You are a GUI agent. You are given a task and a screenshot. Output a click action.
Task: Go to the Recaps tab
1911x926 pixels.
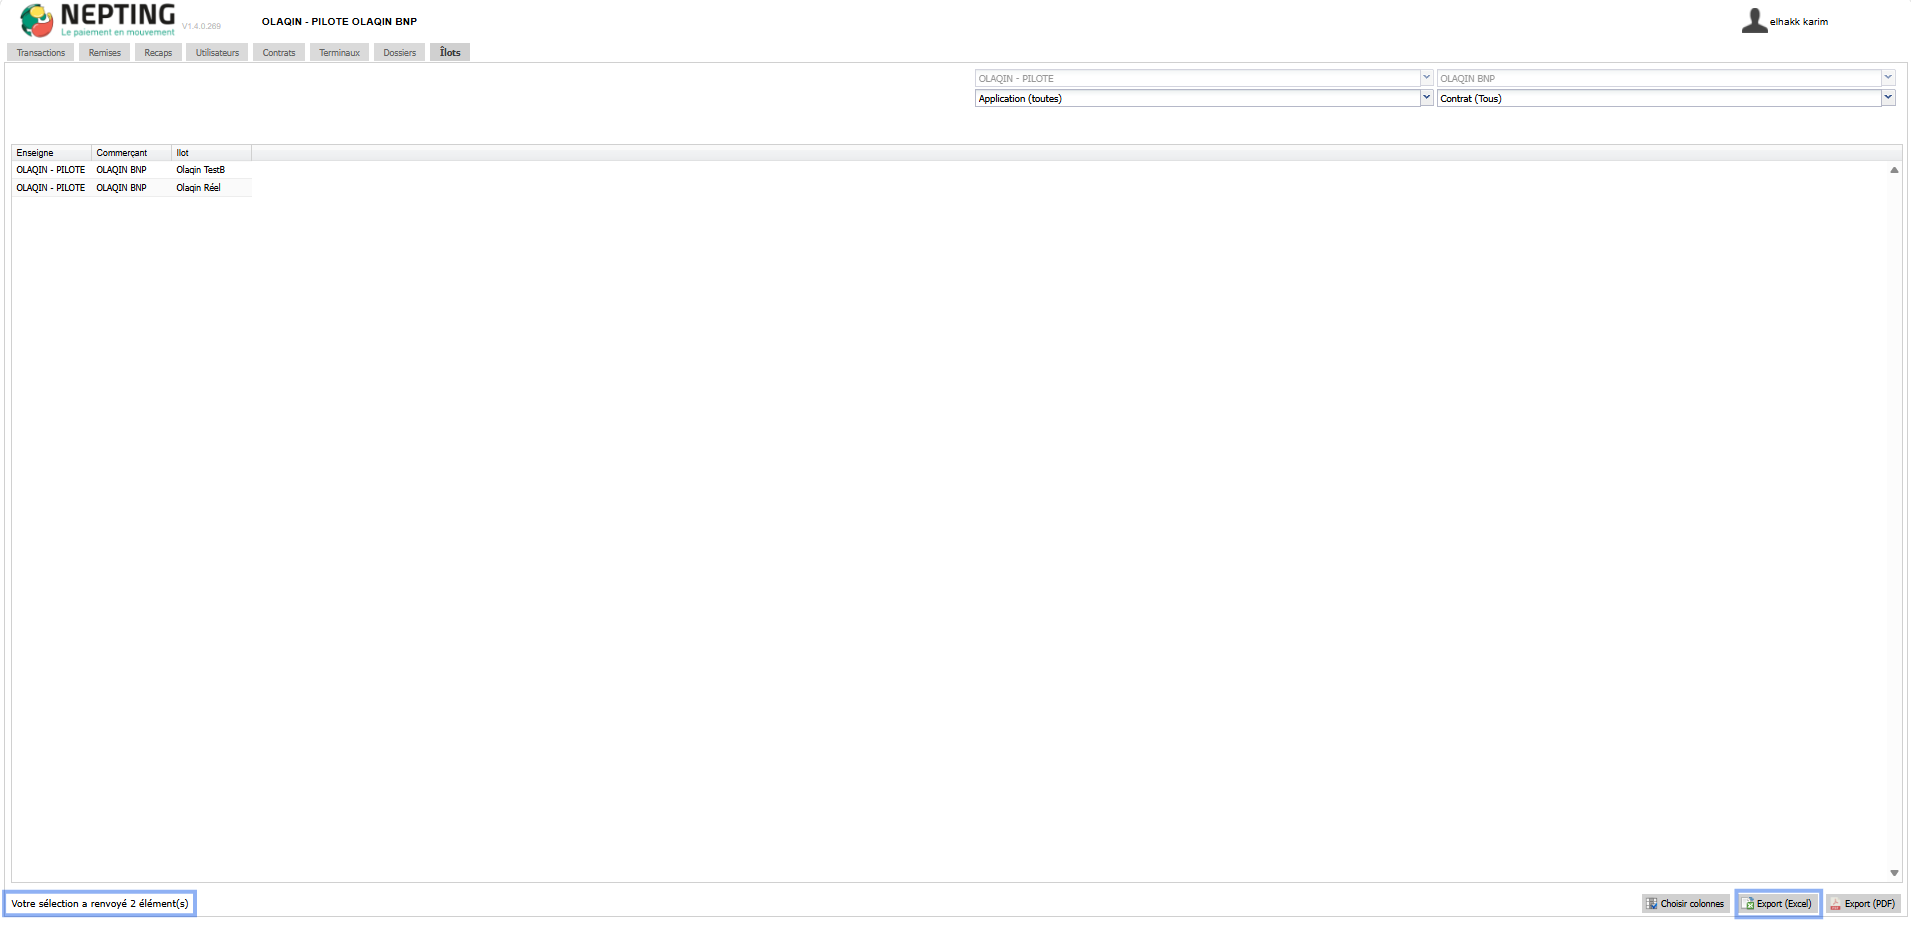(158, 53)
